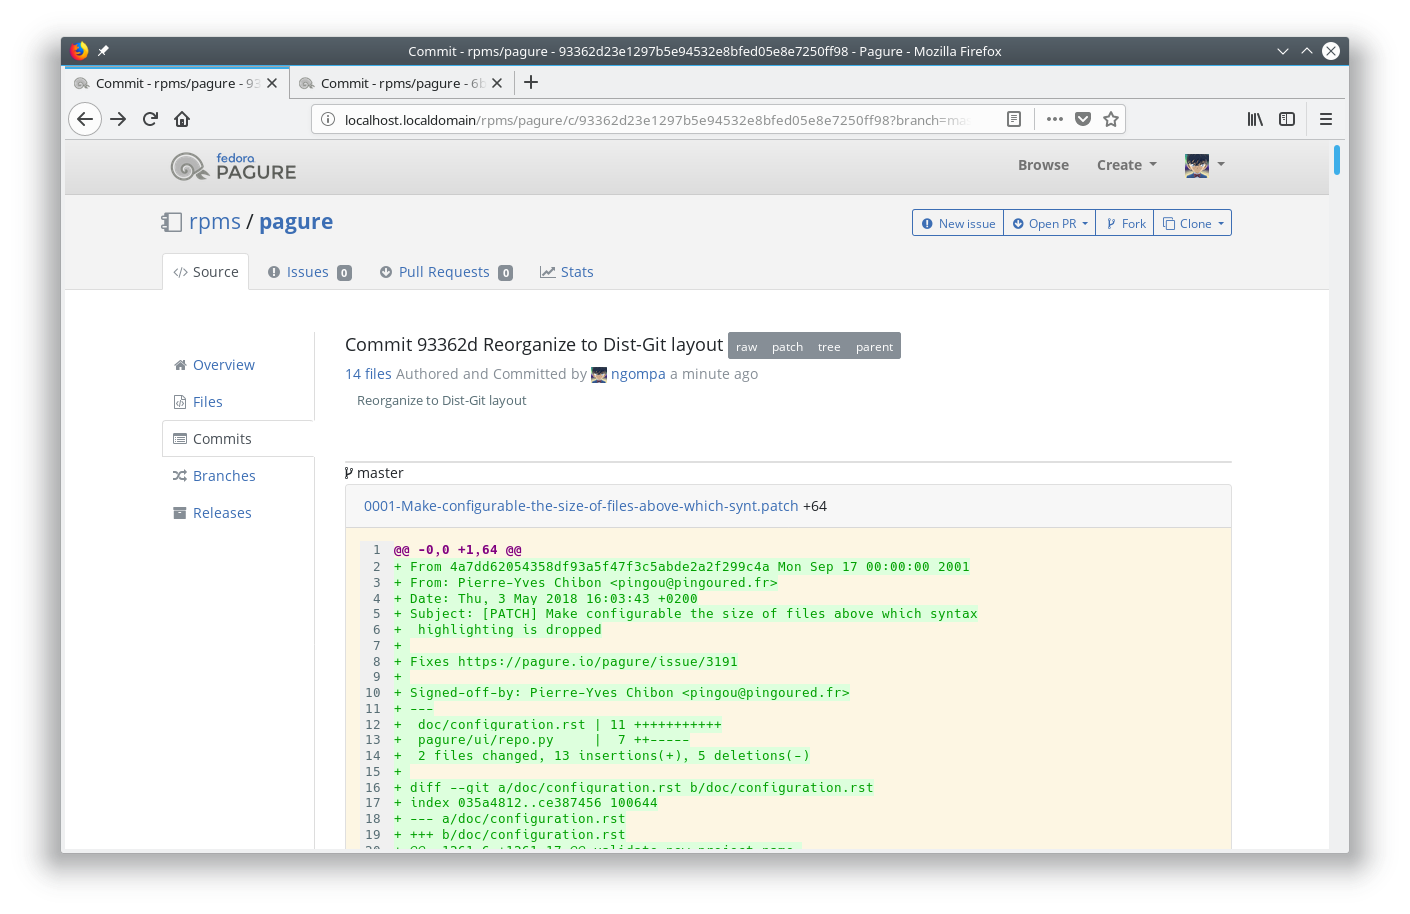The width and height of the screenshot is (1410, 914).
Task: Close the second Commit - rpms/pagure tab
Action: click(x=497, y=83)
